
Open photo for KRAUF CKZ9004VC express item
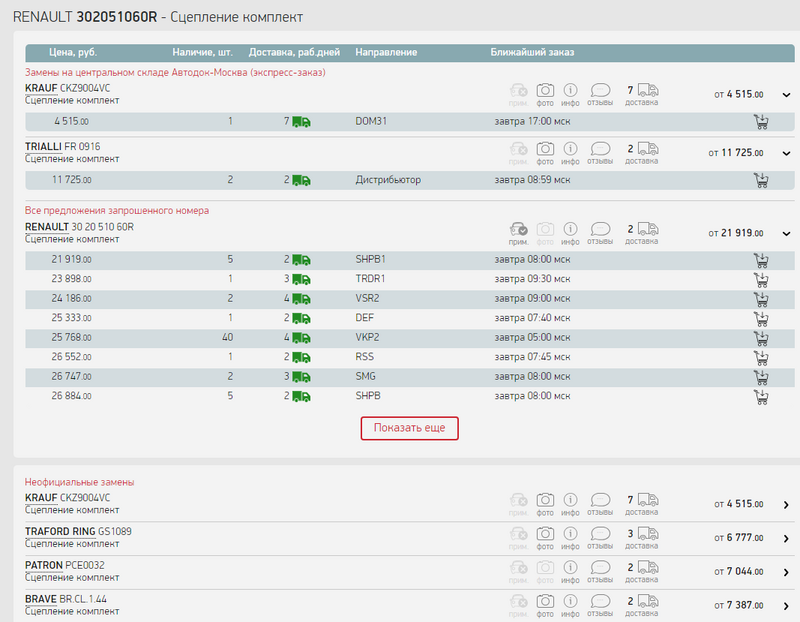[x=545, y=94]
